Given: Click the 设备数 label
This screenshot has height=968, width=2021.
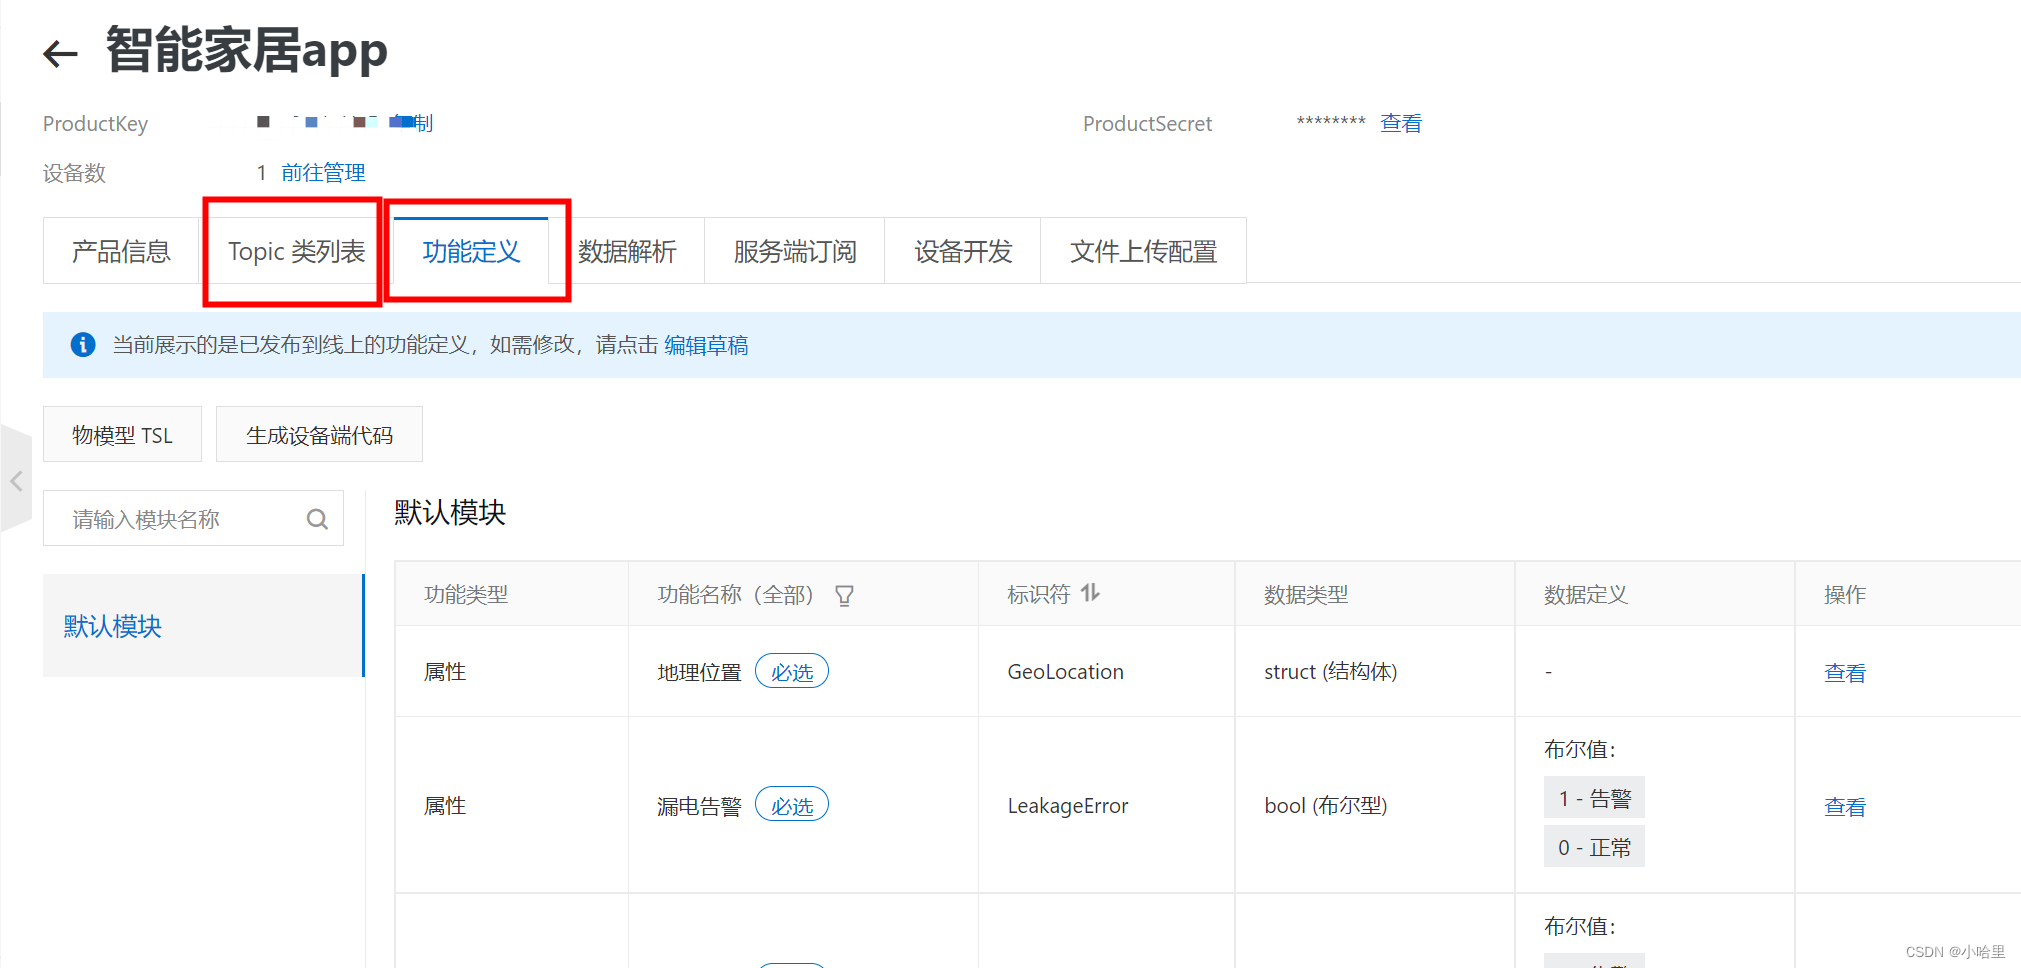Looking at the screenshot, I should pyautogui.click(x=74, y=173).
